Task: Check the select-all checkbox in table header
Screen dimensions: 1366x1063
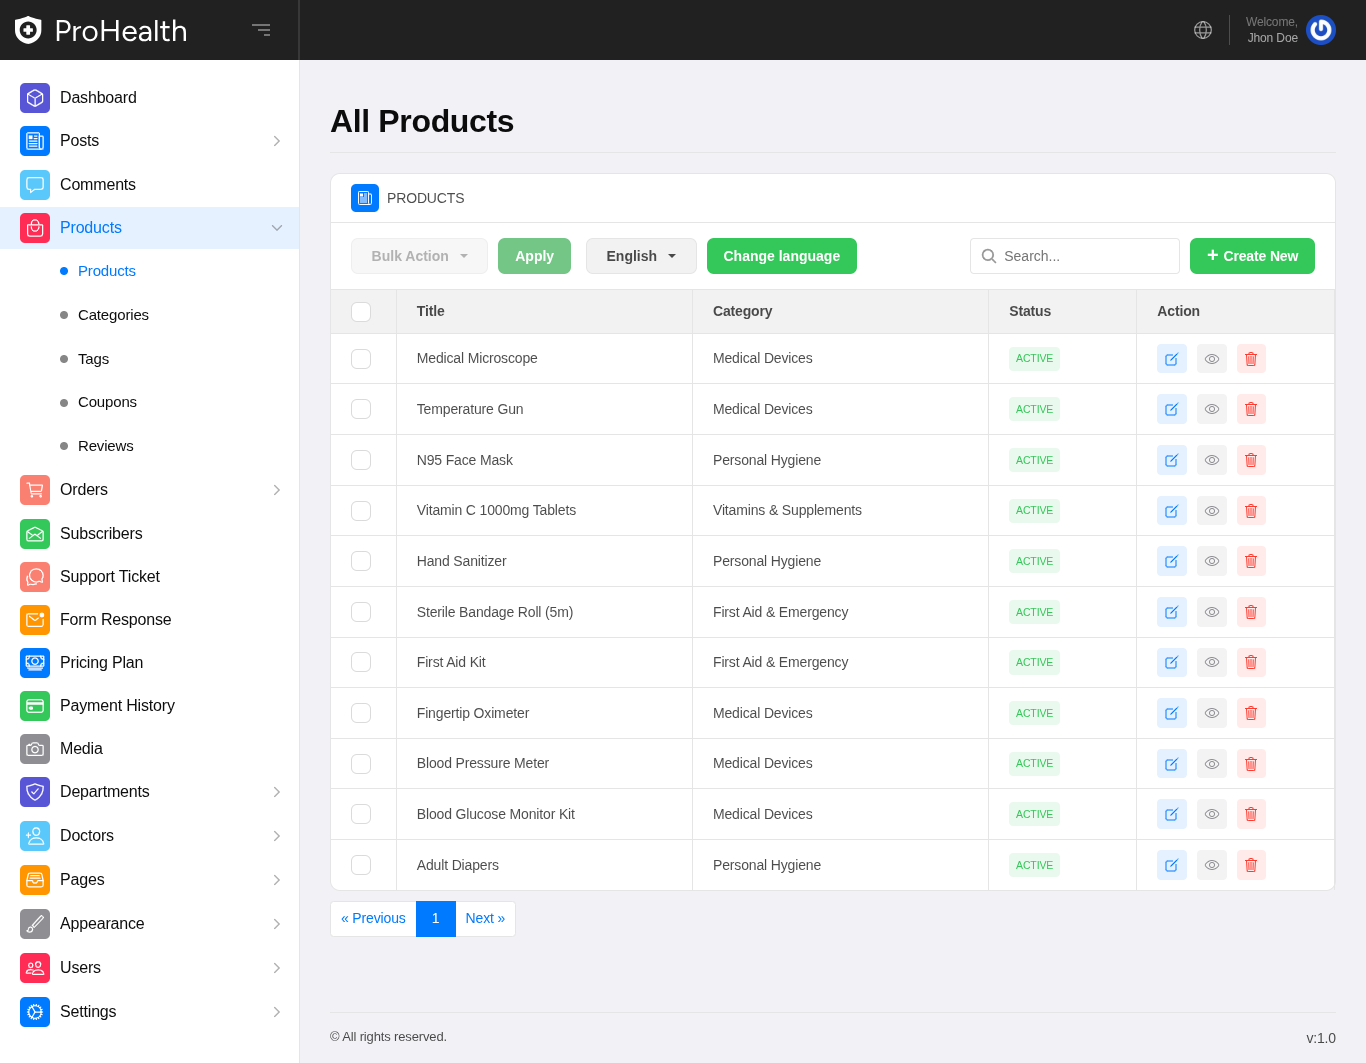Action: 361,312
